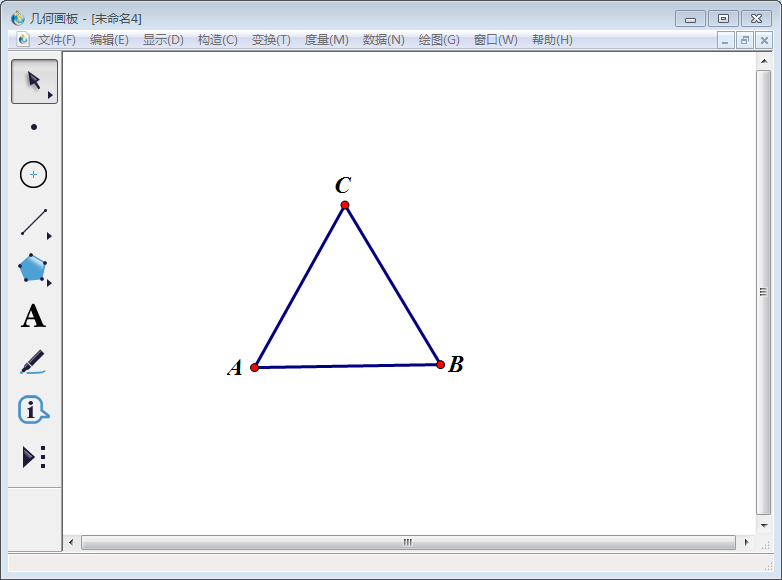This screenshot has width=782, height=580.
Task: Open the 编辑(E) menu
Action: coord(109,40)
